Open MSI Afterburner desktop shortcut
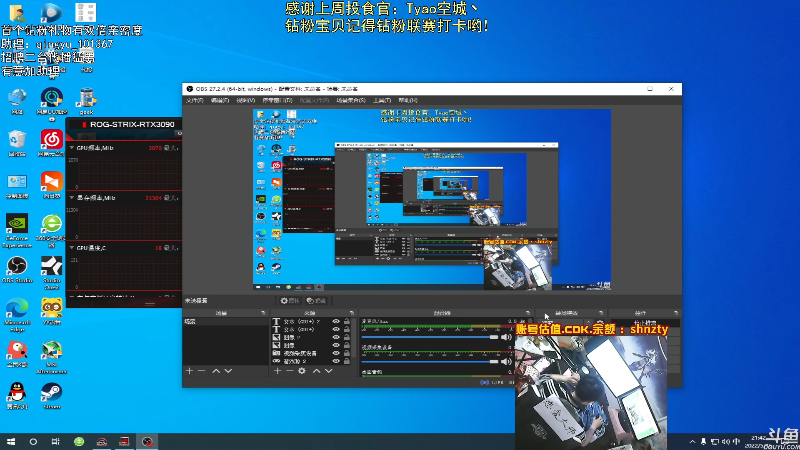The width and height of the screenshot is (800, 450). tap(52, 357)
